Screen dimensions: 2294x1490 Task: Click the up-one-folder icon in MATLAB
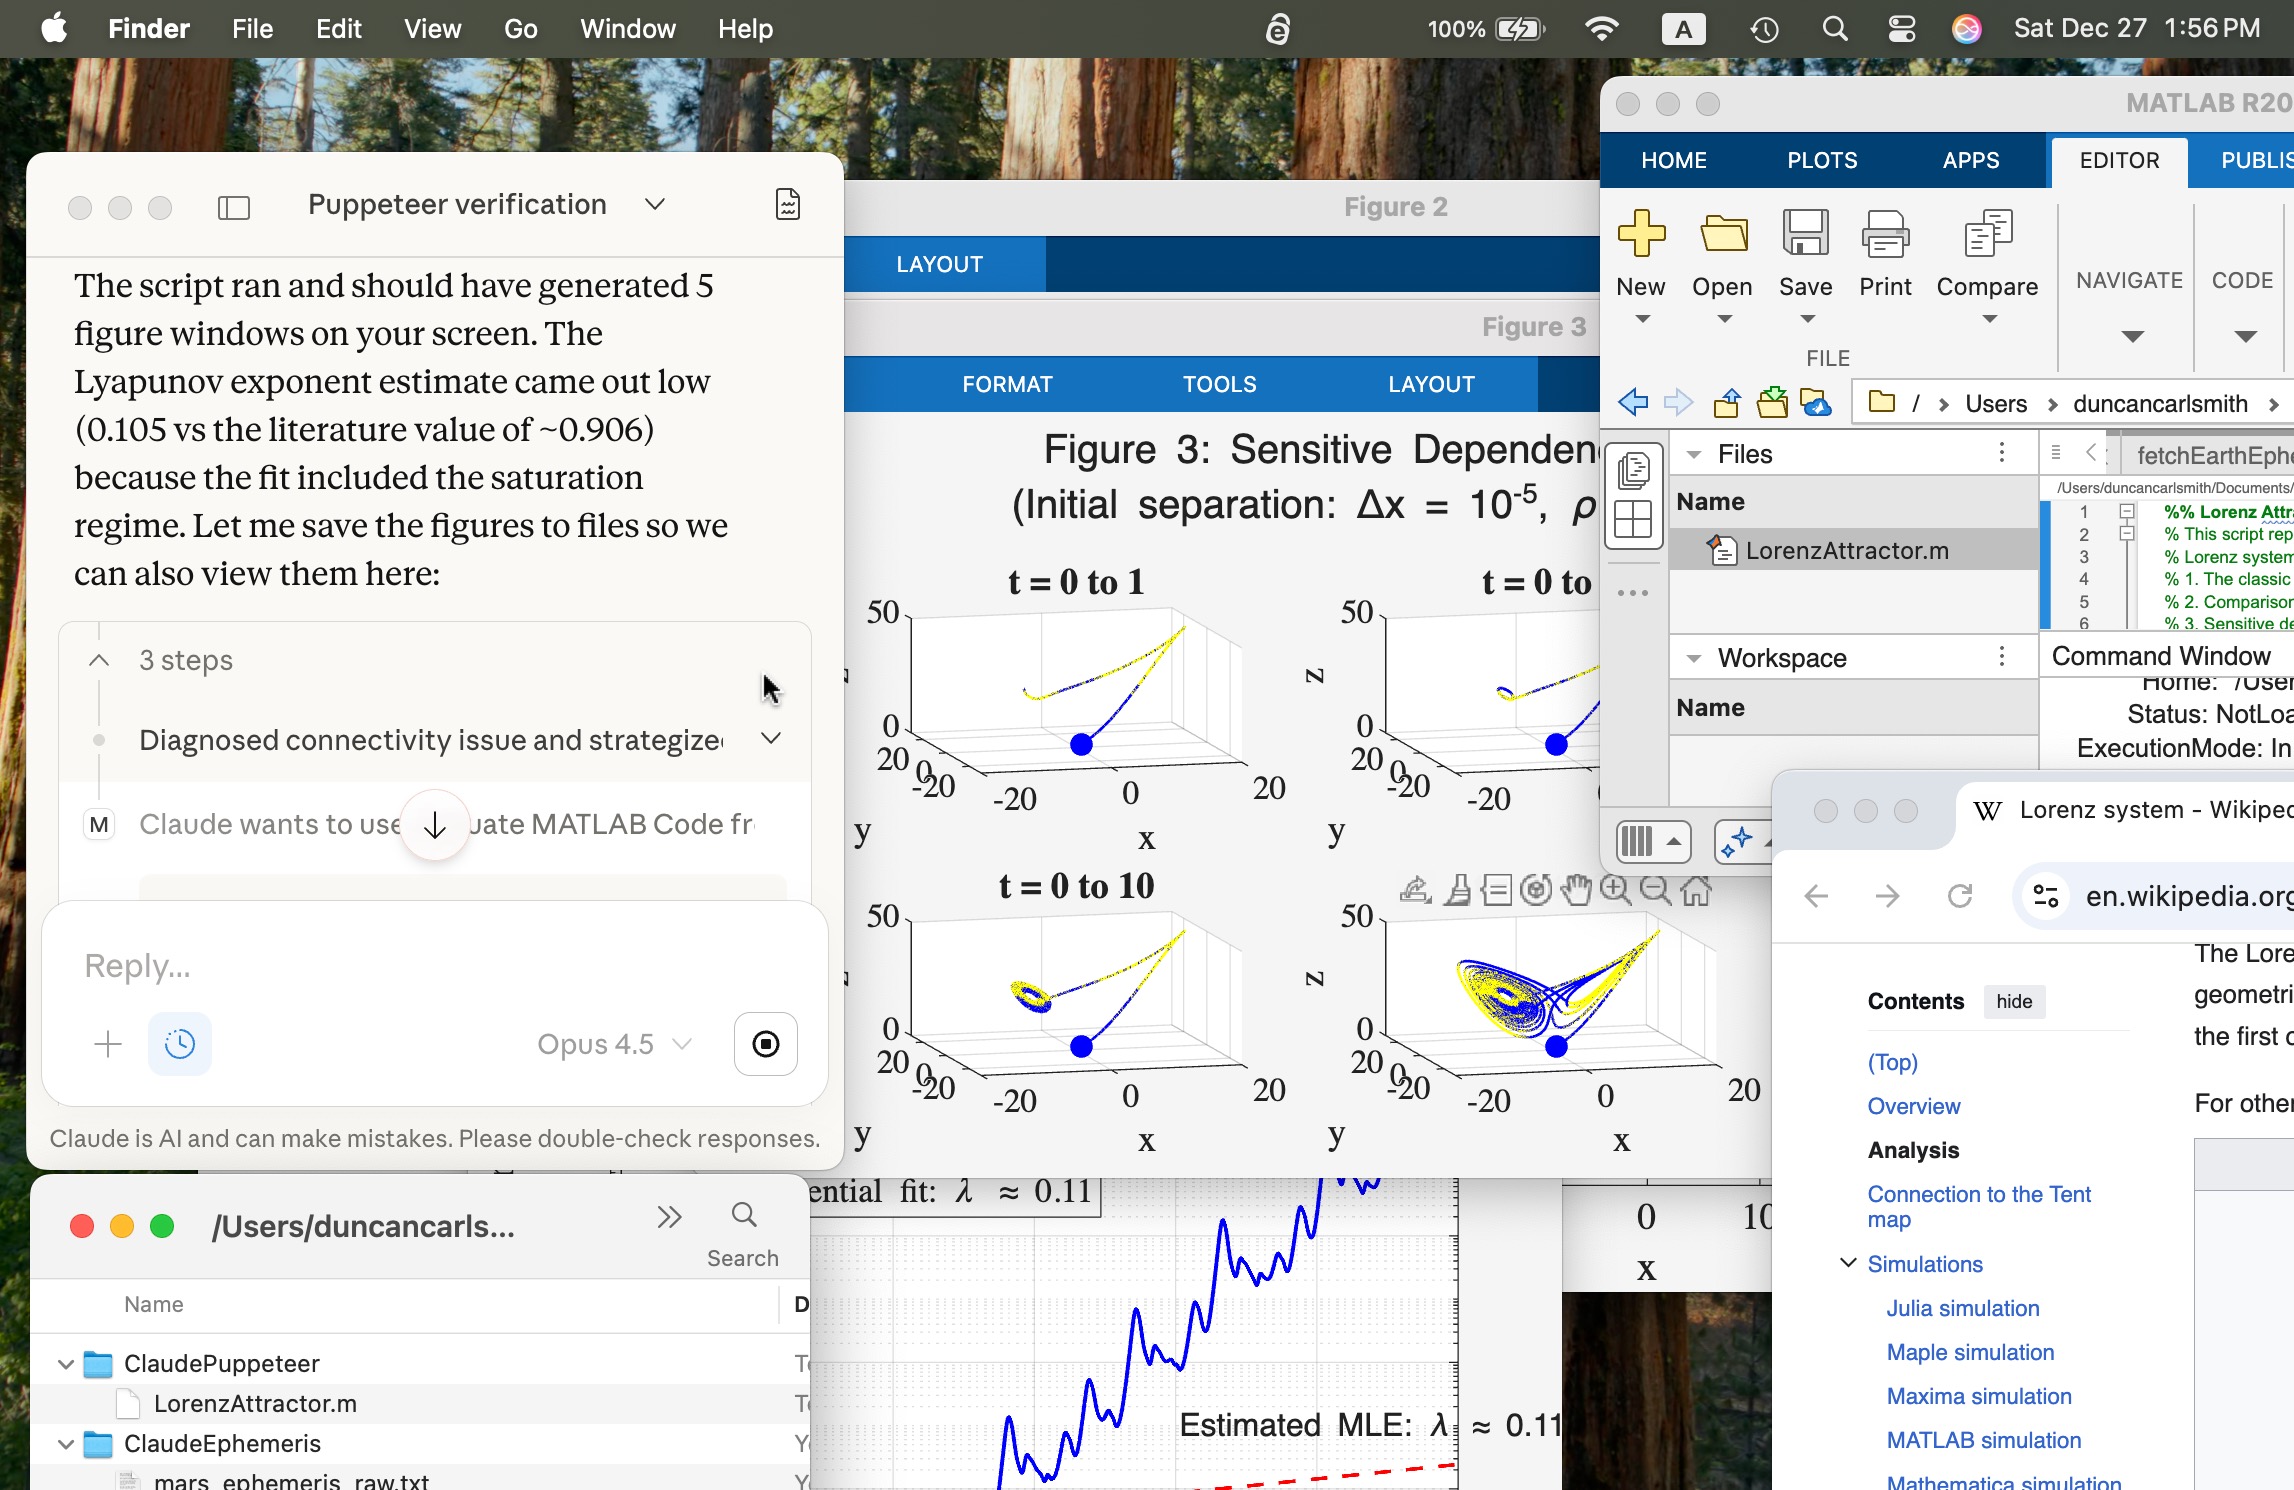1727,403
